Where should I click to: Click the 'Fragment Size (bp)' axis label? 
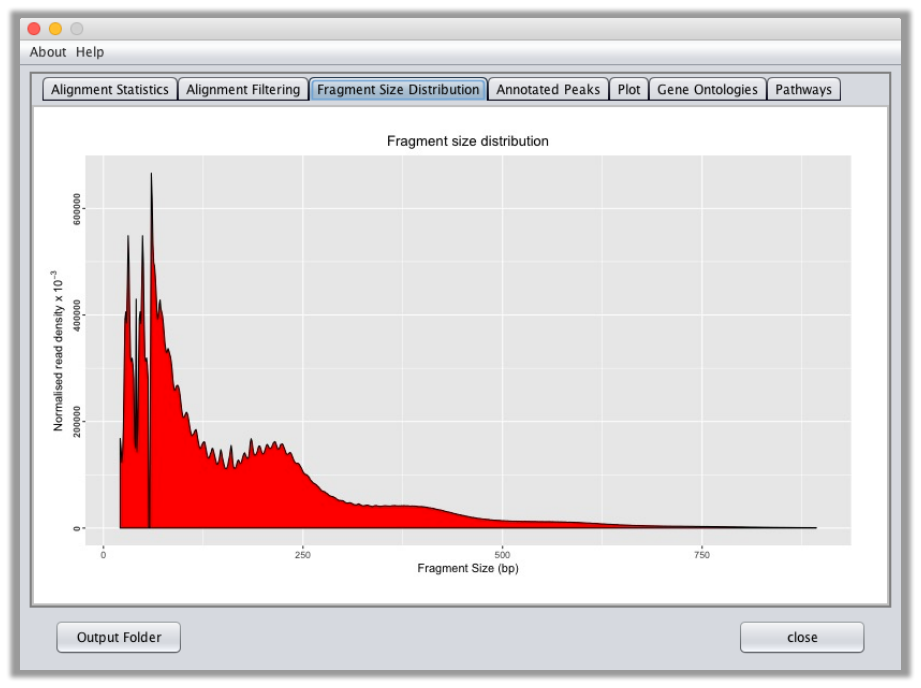pos(468,568)
